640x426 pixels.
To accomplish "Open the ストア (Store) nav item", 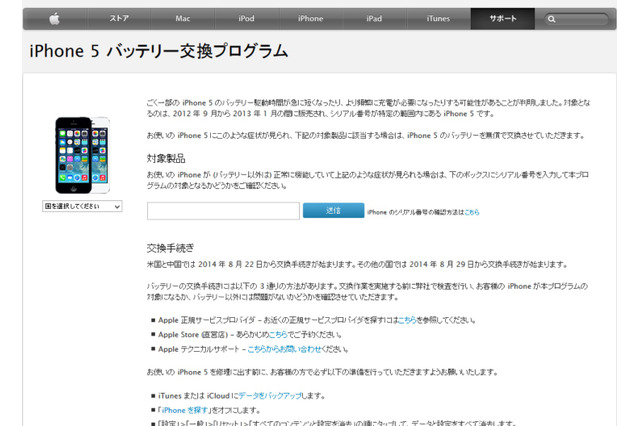I will (118, 18).
